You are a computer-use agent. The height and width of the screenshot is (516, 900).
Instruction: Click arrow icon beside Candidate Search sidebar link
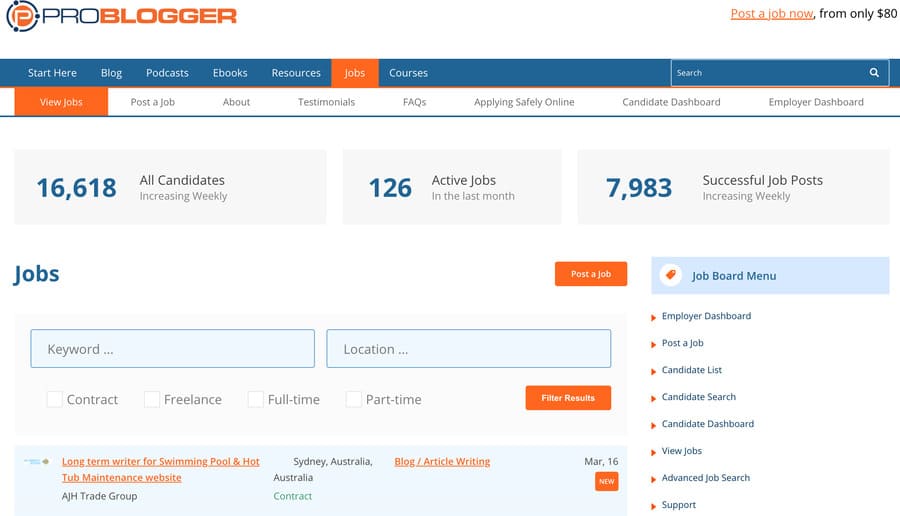654,398
